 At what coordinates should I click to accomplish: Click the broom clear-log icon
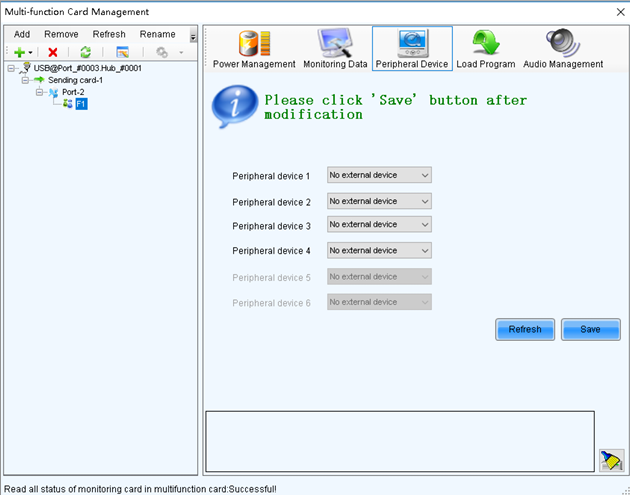click(612, 460)
